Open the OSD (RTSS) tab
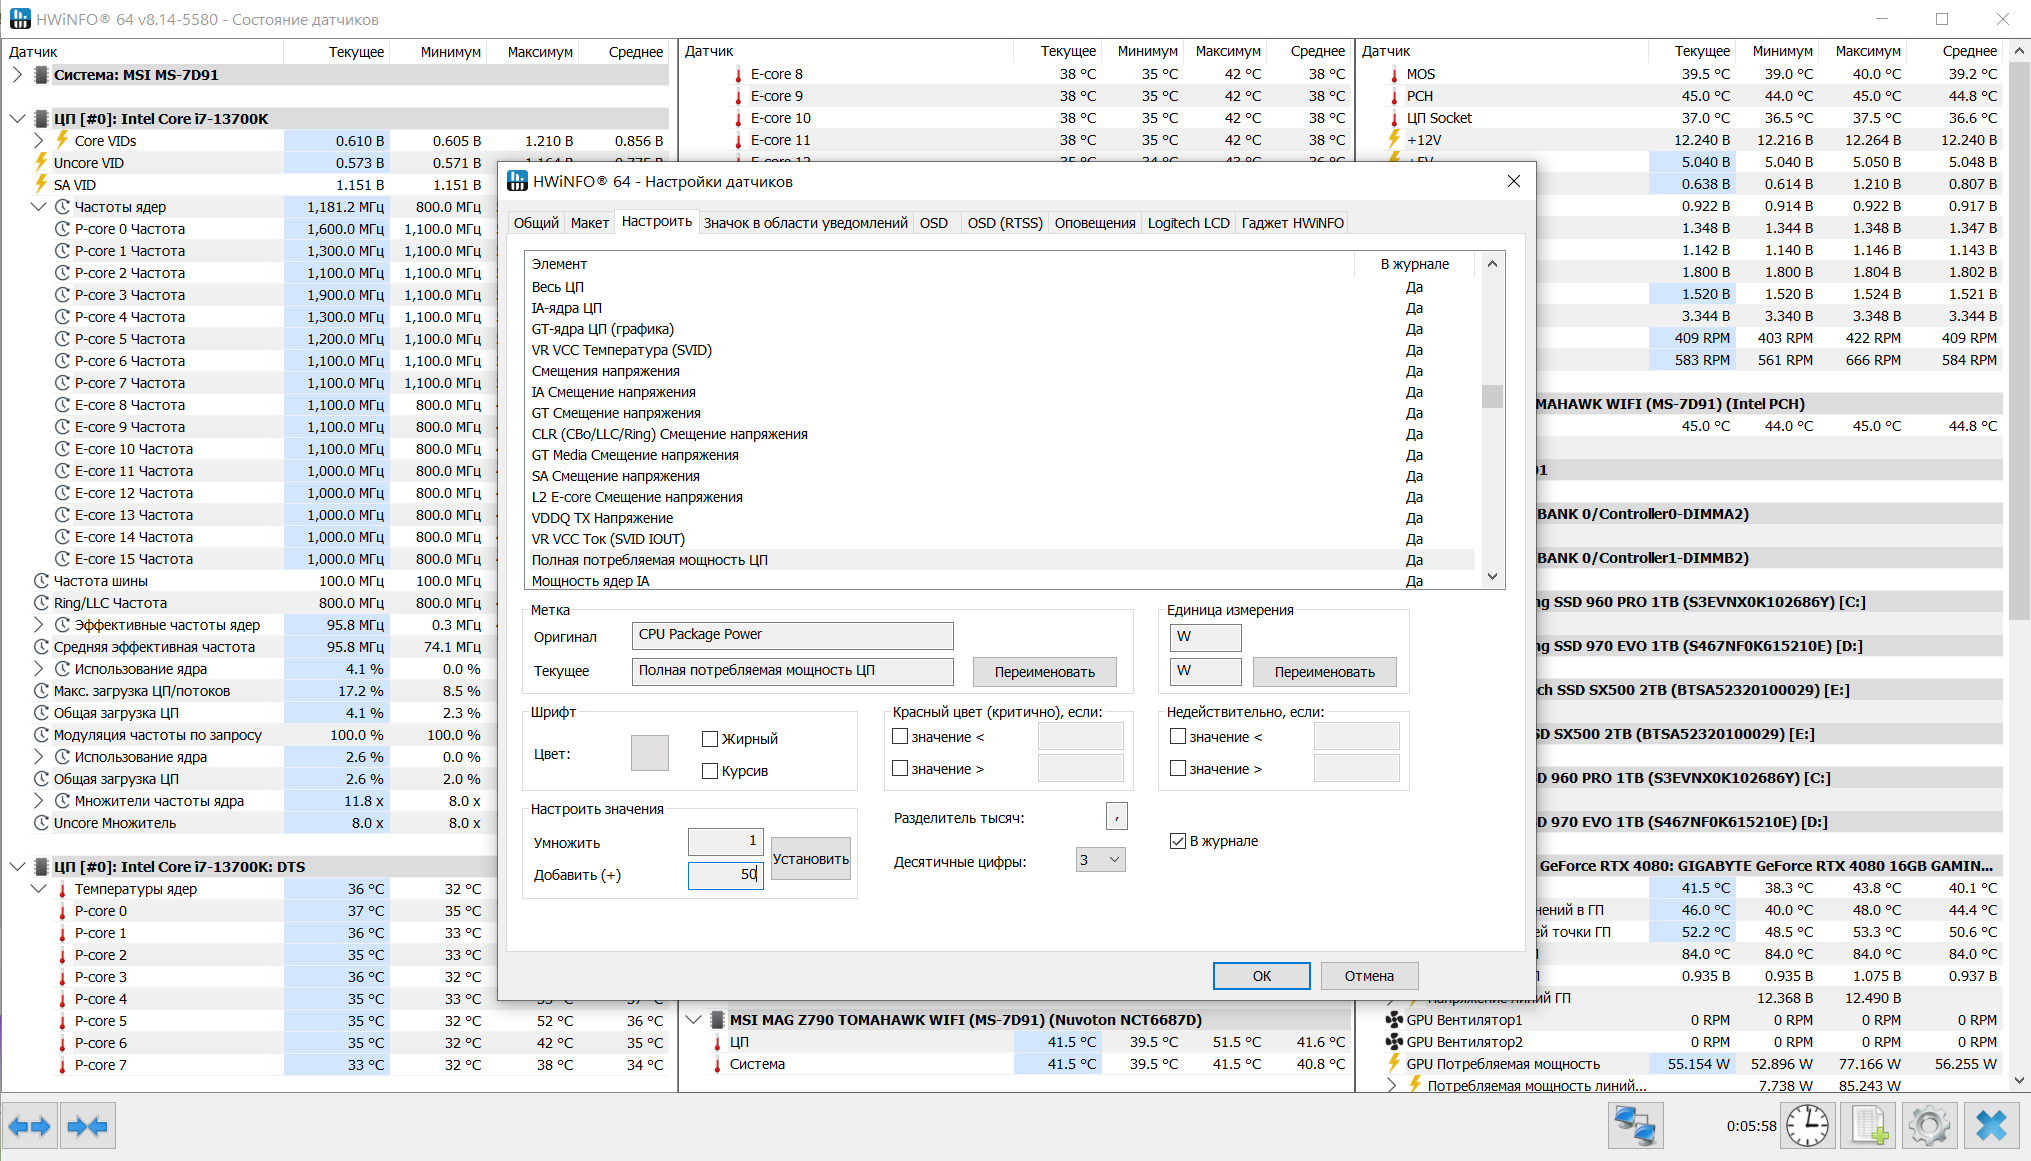This screenshot has width=2031, height=1161. (1004, 223)
